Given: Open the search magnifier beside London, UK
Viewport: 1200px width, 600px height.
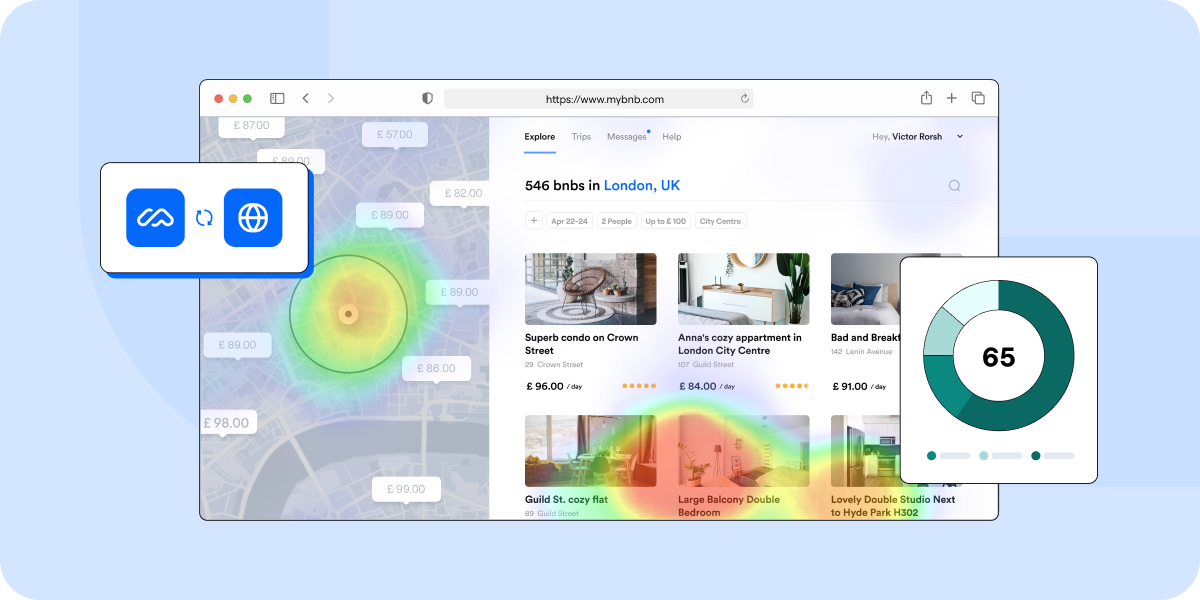Looking at the screenshot, I should coord(954,185).
